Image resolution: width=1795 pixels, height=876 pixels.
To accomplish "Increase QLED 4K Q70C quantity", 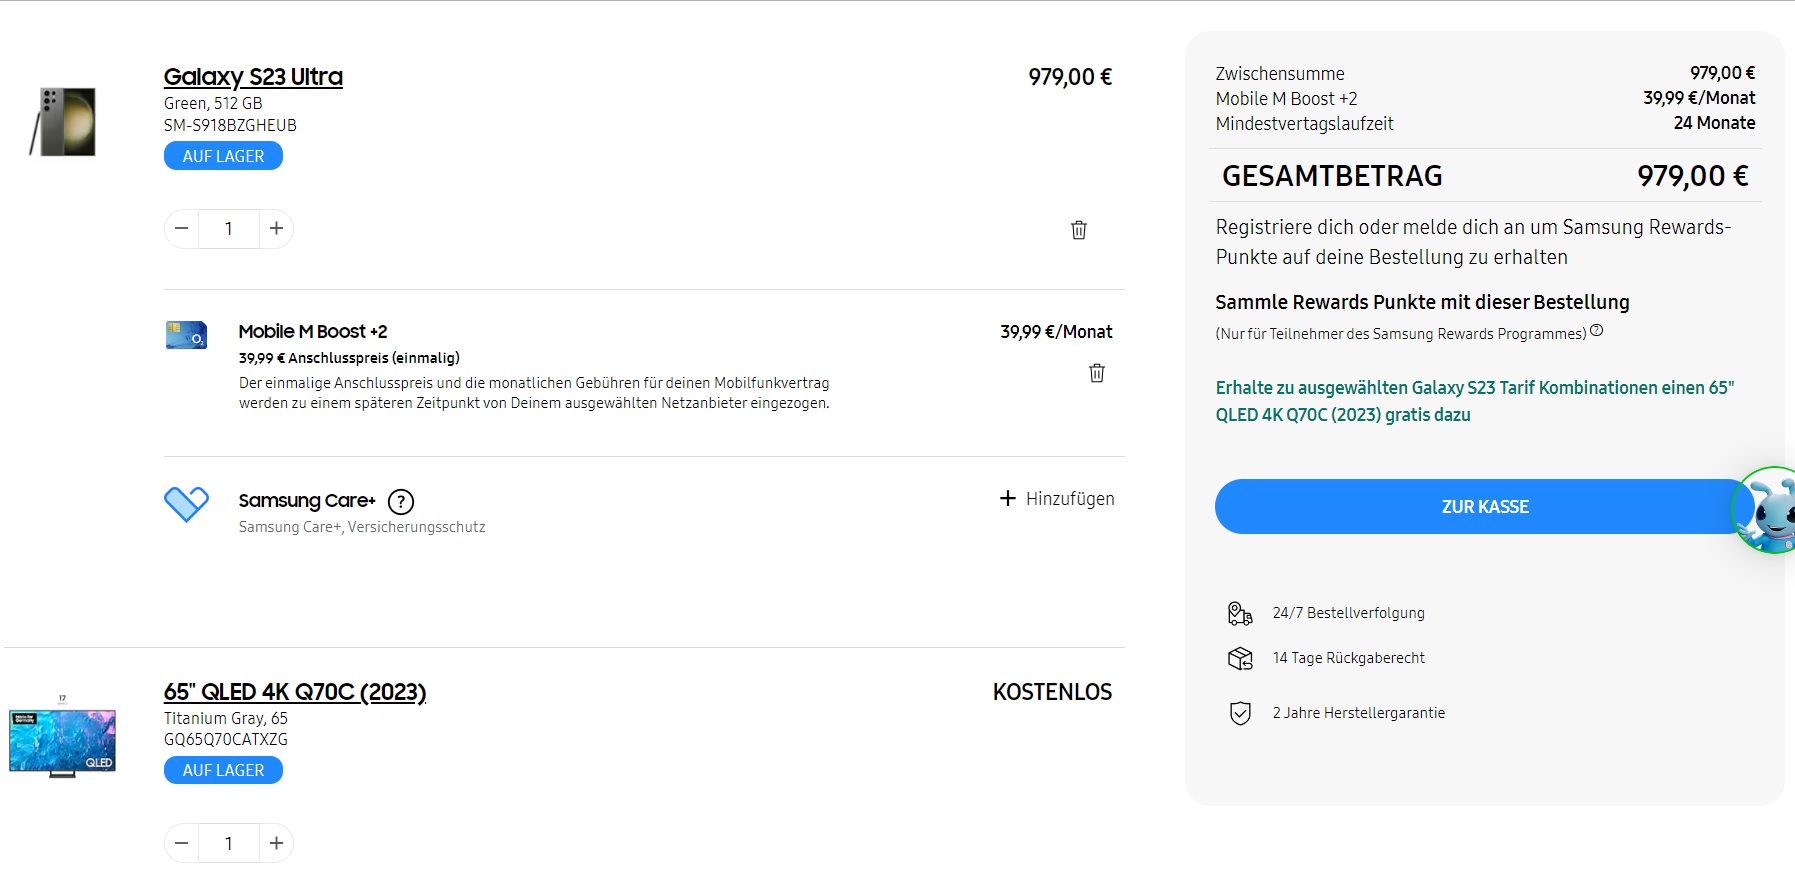I will [277, 843].
